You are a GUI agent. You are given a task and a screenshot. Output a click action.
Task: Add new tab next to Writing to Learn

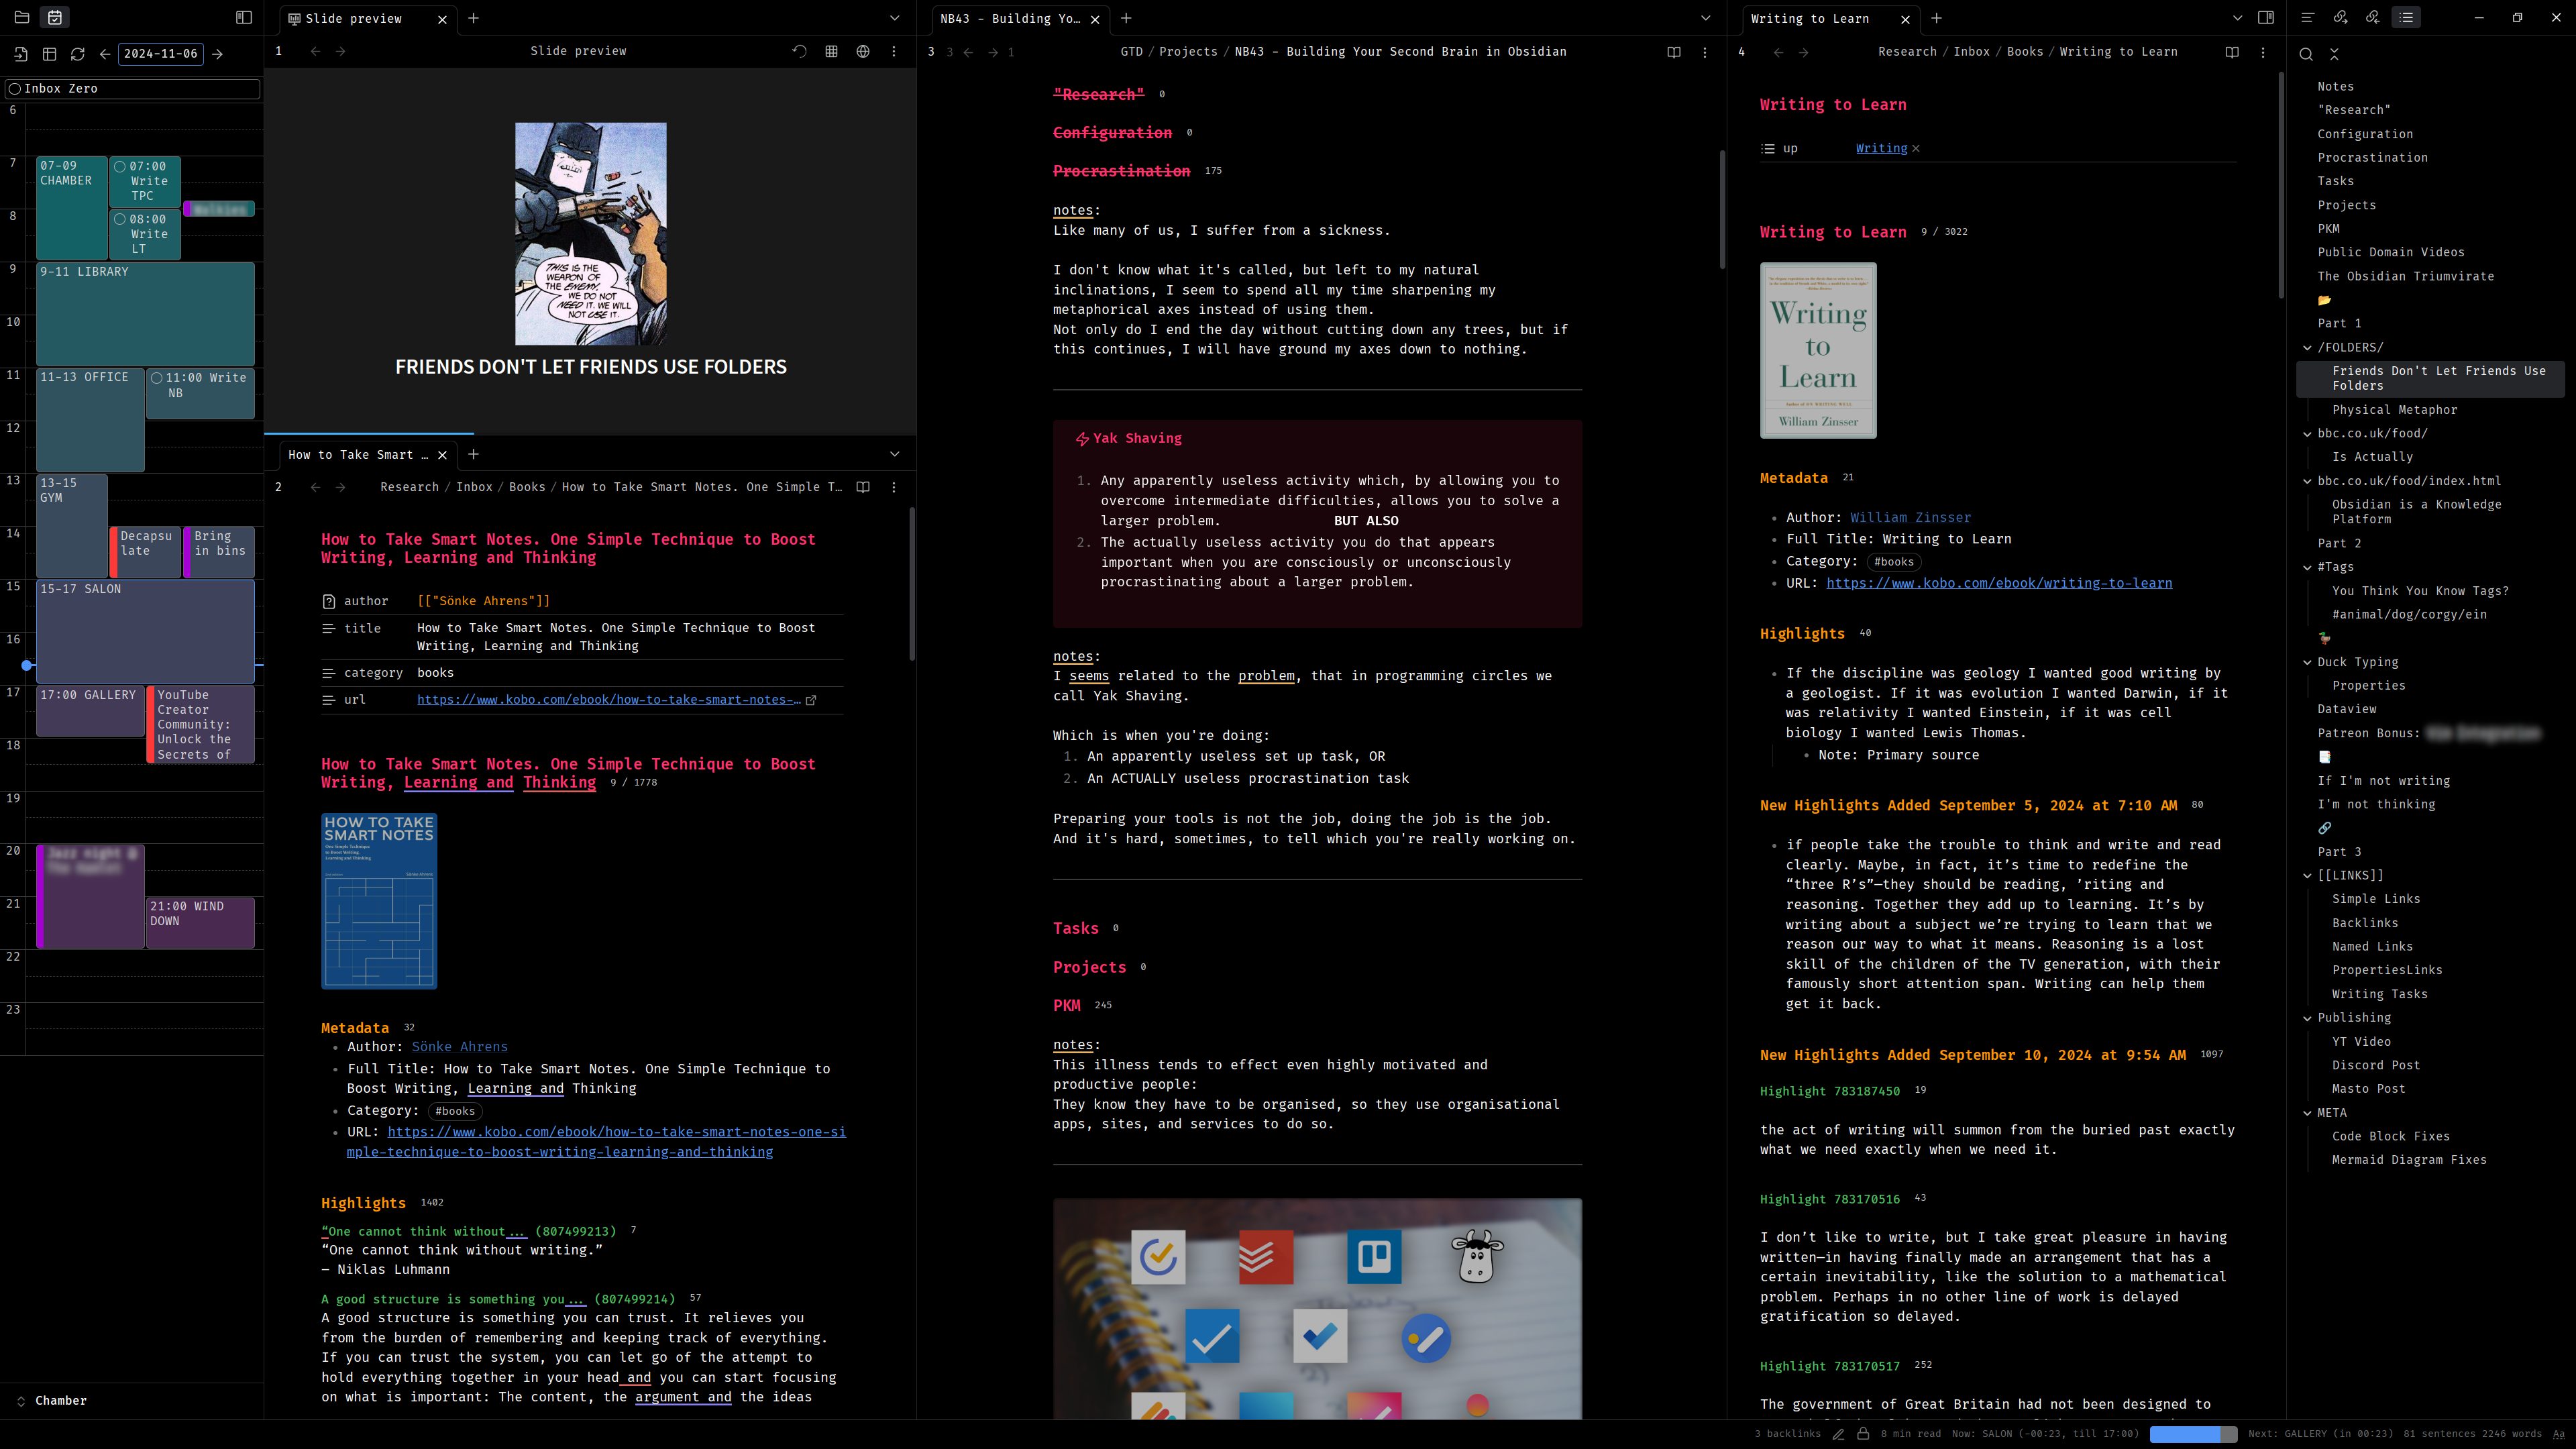pyautogui.click(x=1937, y=18)
